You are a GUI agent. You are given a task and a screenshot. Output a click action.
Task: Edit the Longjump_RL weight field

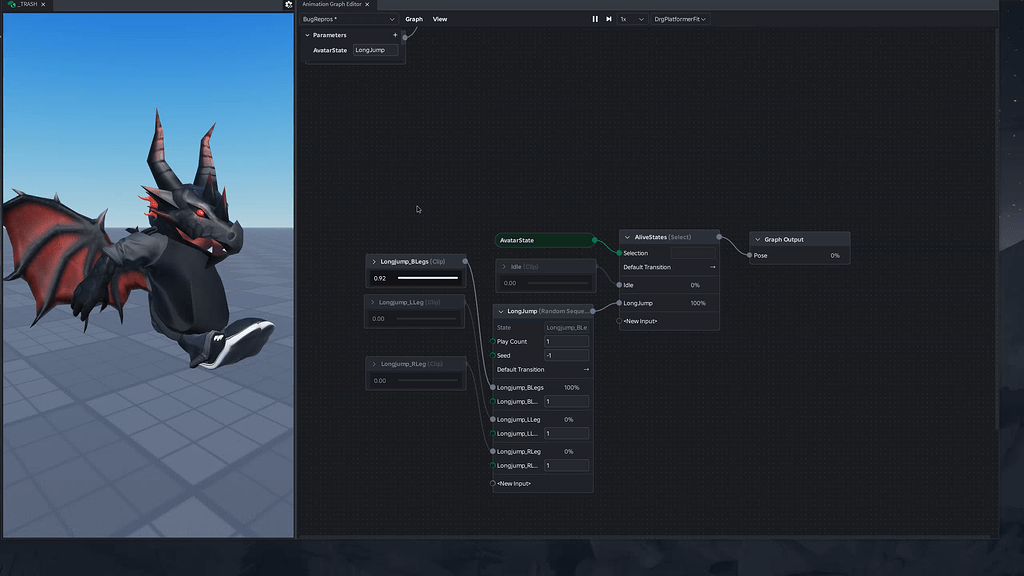[x=566, y=466]
